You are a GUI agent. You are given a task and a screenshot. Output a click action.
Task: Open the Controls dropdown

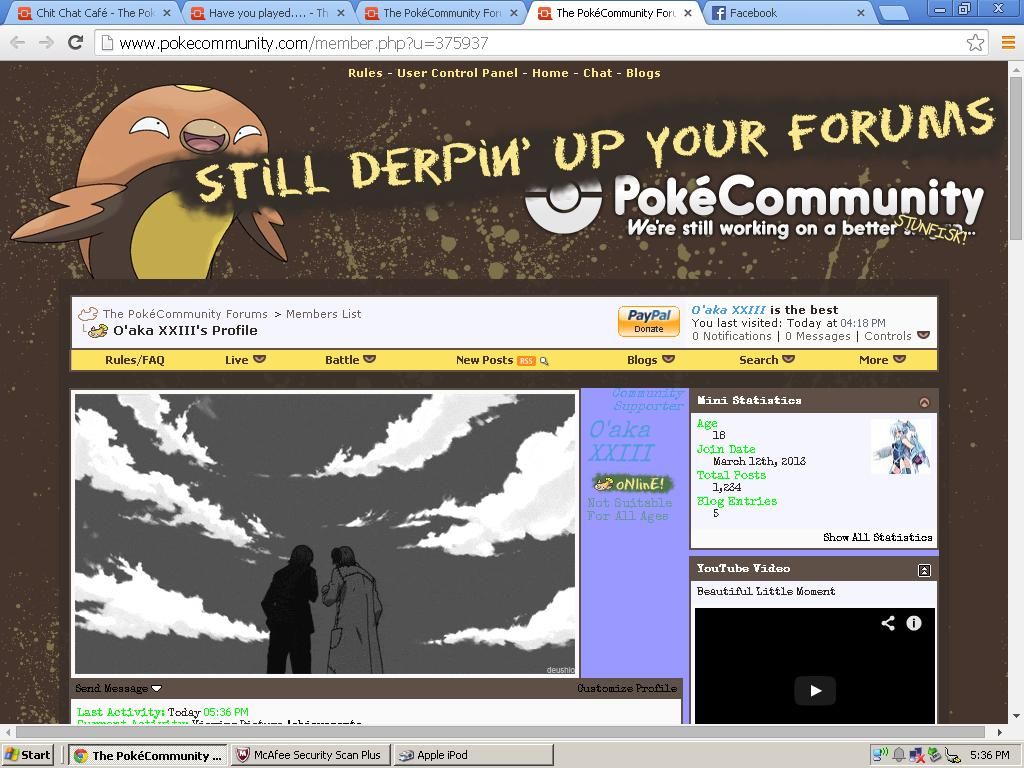(x=897, y=336)
